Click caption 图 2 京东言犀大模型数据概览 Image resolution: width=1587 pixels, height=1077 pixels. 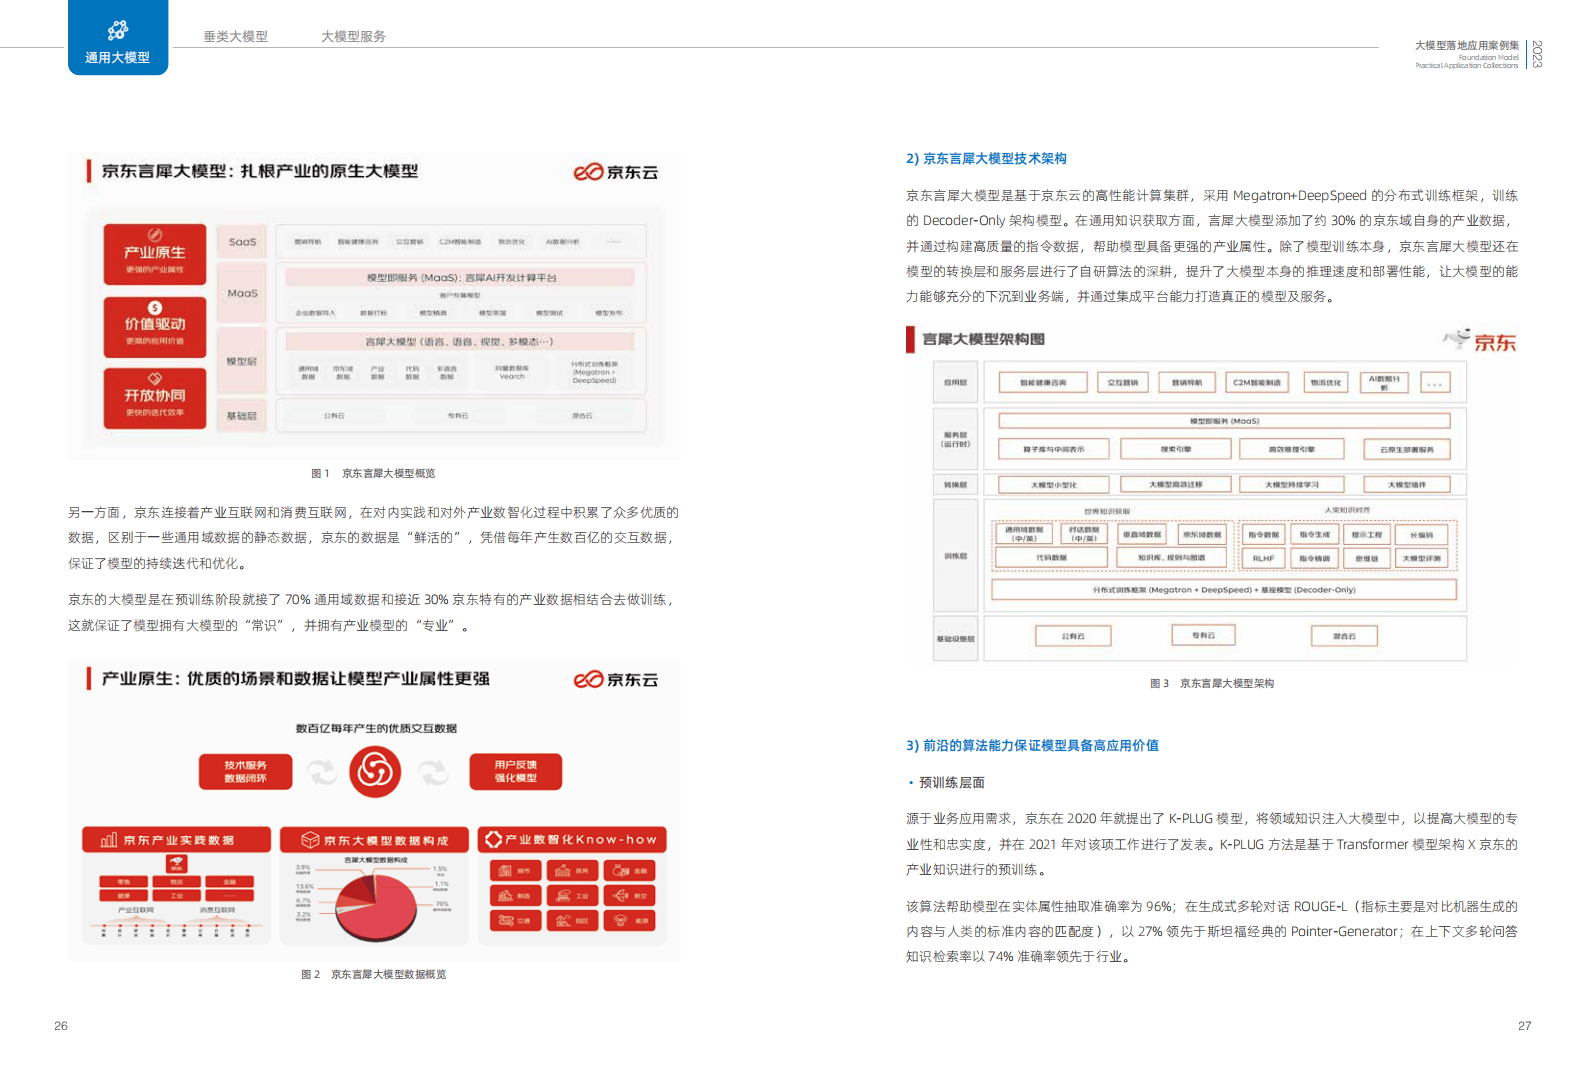tap(374, 974)
